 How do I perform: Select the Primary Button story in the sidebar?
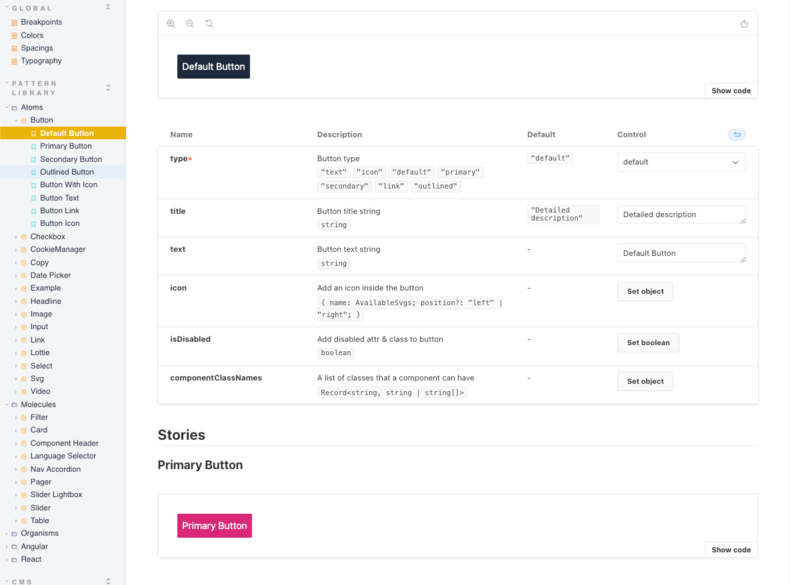click(66, 146)
